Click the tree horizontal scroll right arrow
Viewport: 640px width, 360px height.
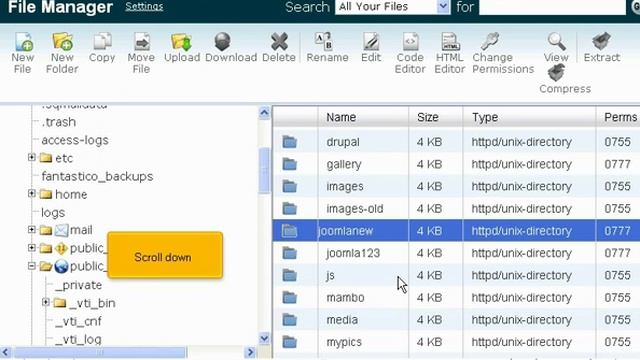250,352
